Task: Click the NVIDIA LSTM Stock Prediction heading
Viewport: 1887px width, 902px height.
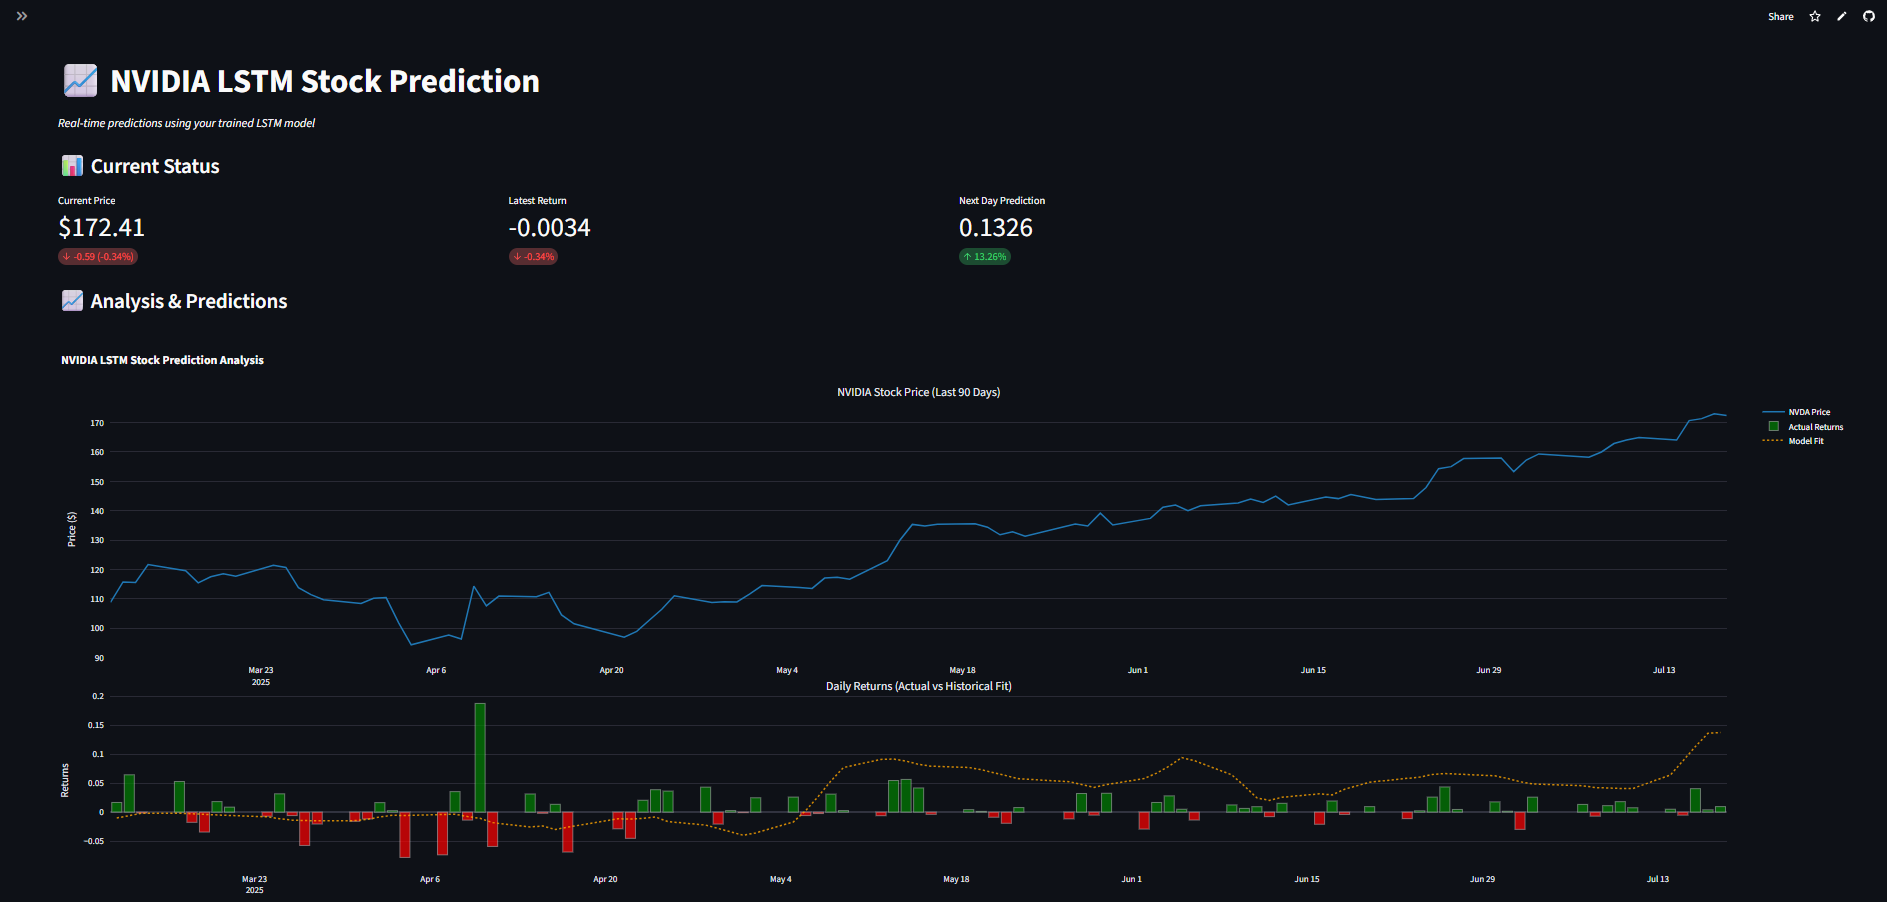Action: (324, 80)
